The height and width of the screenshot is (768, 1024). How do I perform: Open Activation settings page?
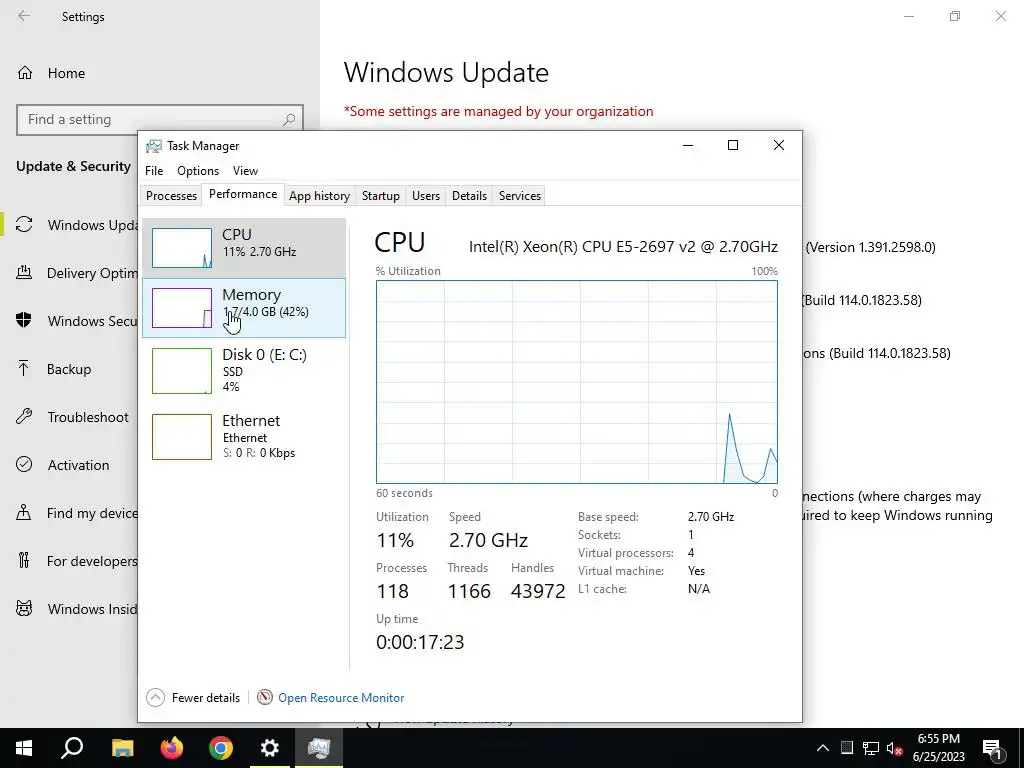point(78,465)
